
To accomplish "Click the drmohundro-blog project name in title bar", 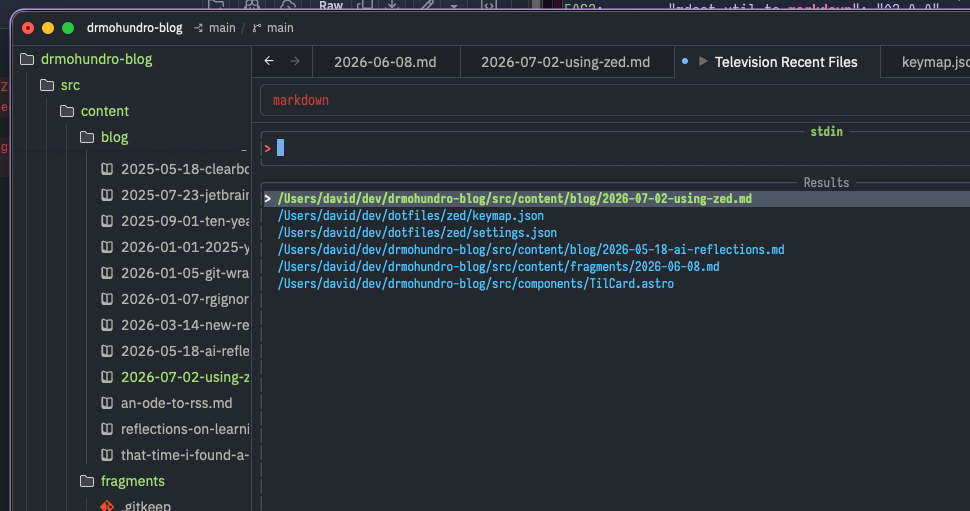I will coord(134,28).
